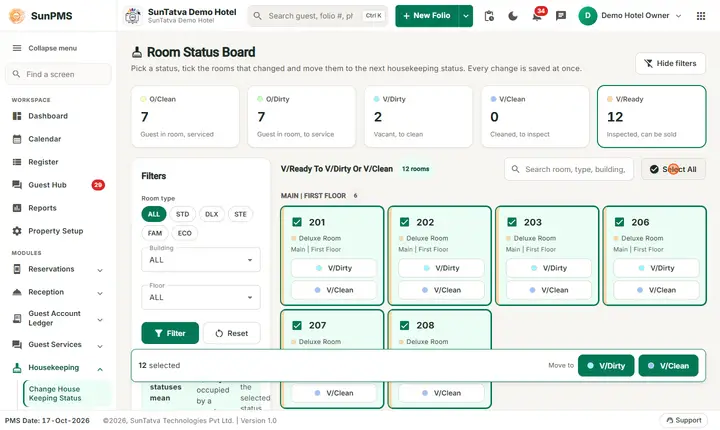
Task: Click the Collapse menu hamburger icon
Action: click(17, 48)
